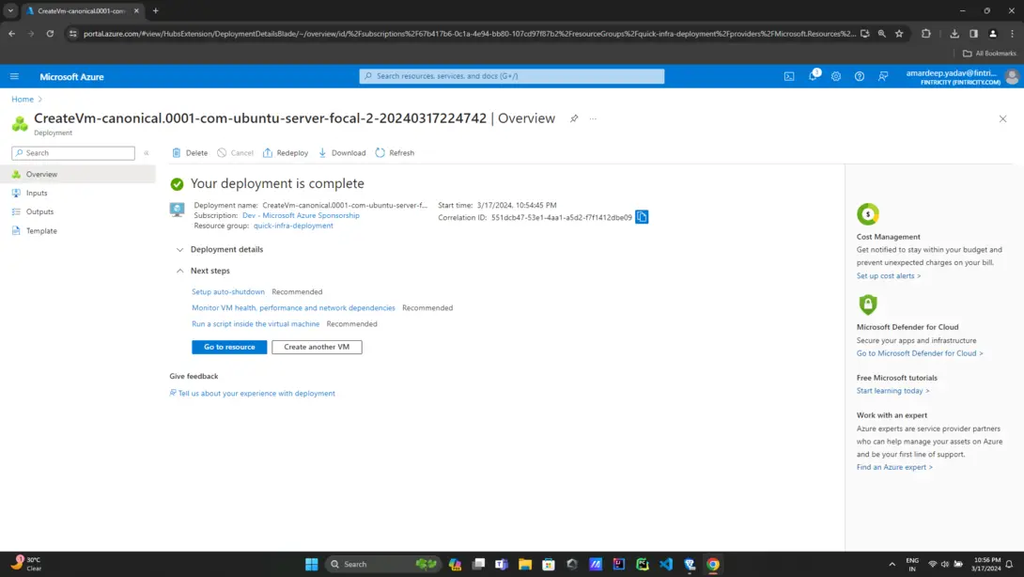Click Set up cost alerts link

888,276
